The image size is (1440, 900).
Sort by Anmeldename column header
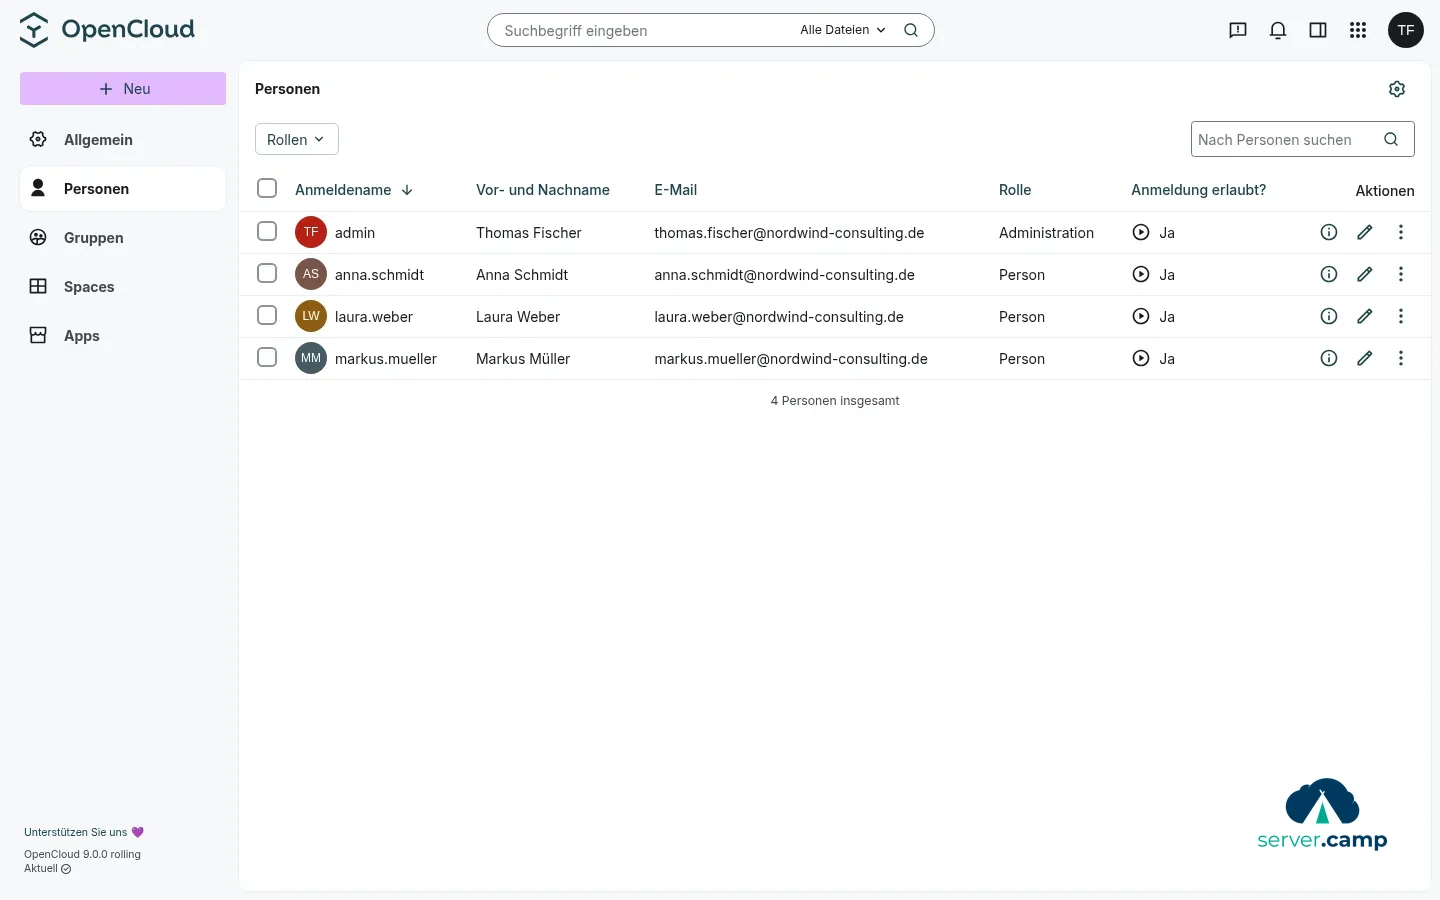point(354,189)
